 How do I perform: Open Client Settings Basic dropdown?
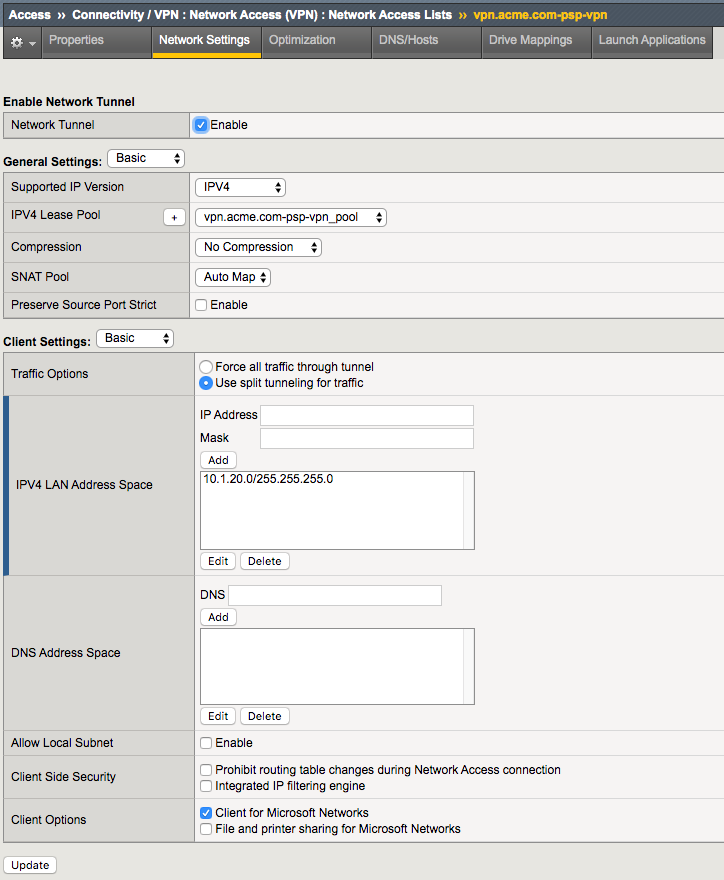135,338
